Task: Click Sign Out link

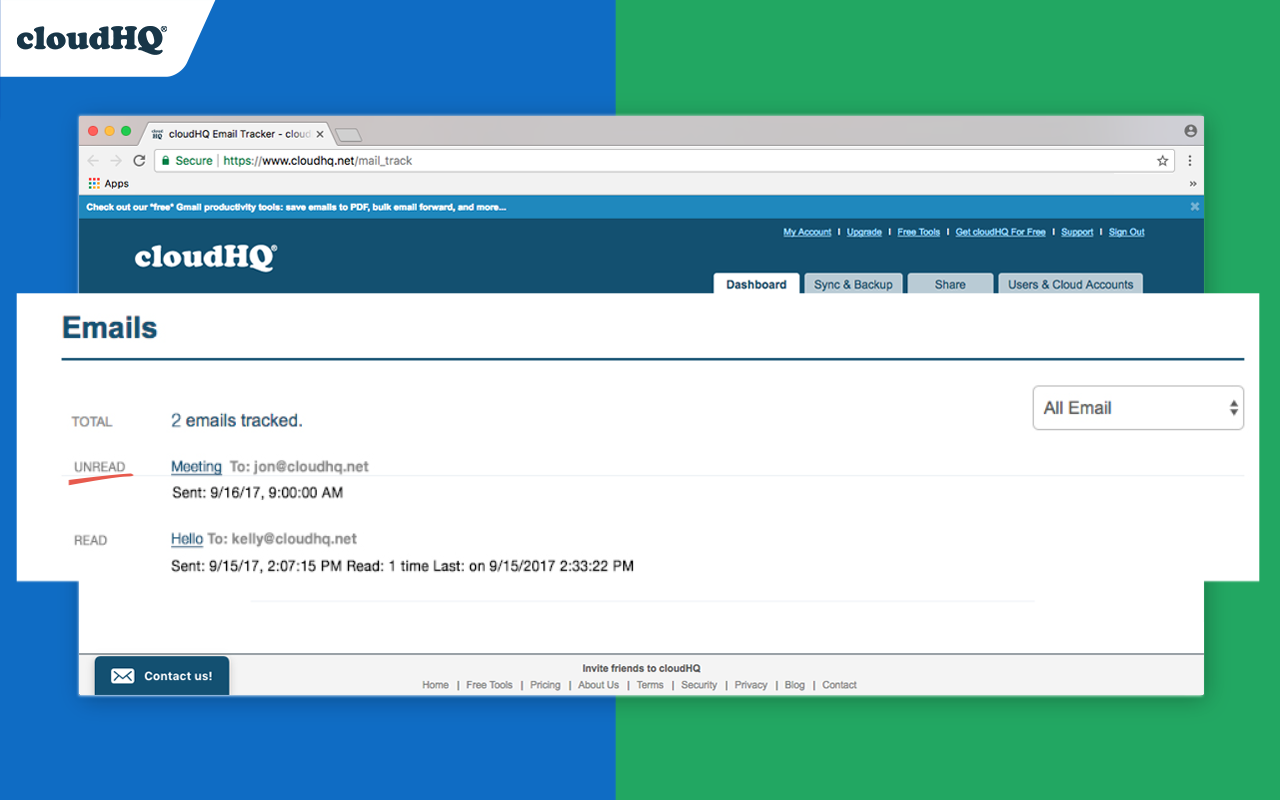Action: (1126, 232)
